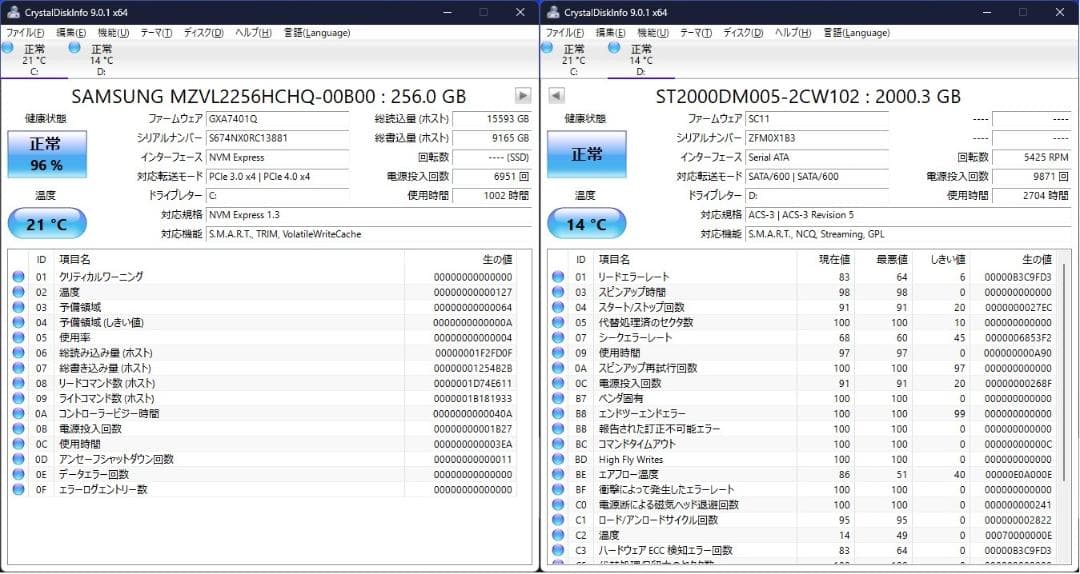Click status icon for コマンドタイムアウト row
Viewport: 1080px width, 574px height.
click(558, 444)
